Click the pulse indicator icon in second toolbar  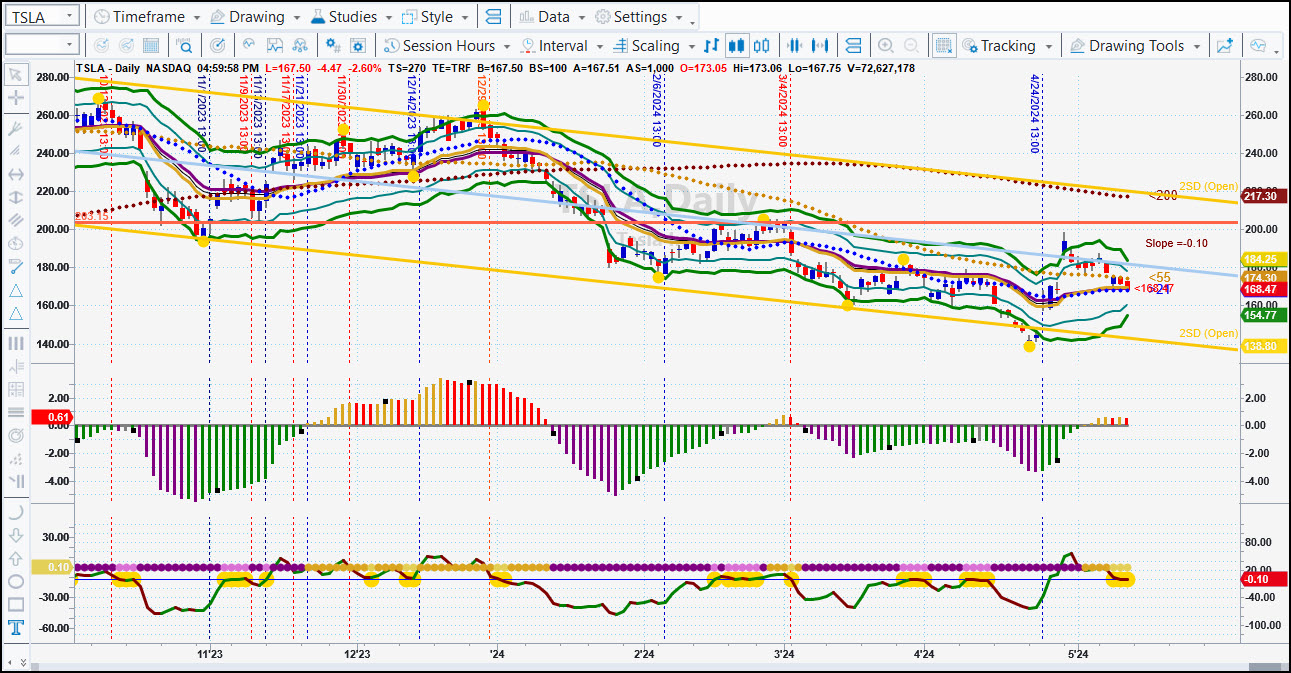point(248,45)
